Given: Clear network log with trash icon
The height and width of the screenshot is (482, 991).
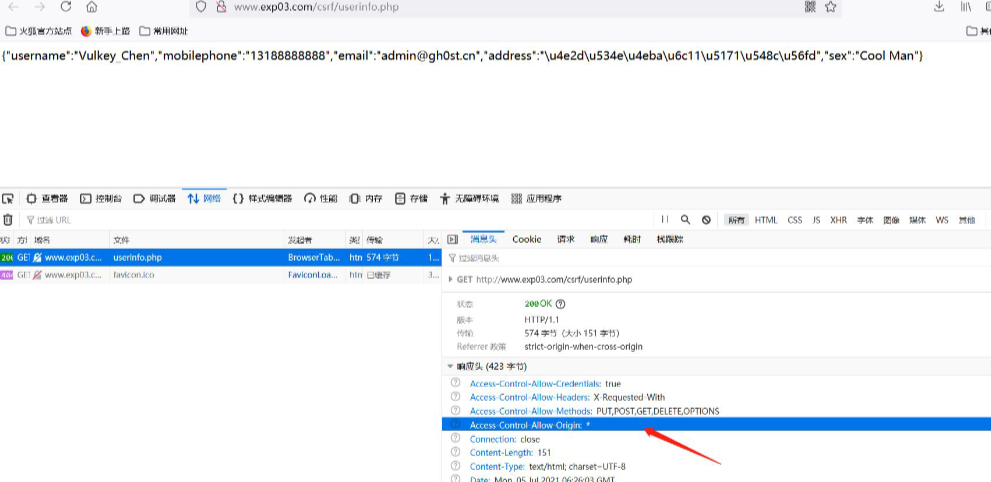Looking at the screenshot, I should tap(8, 220).
